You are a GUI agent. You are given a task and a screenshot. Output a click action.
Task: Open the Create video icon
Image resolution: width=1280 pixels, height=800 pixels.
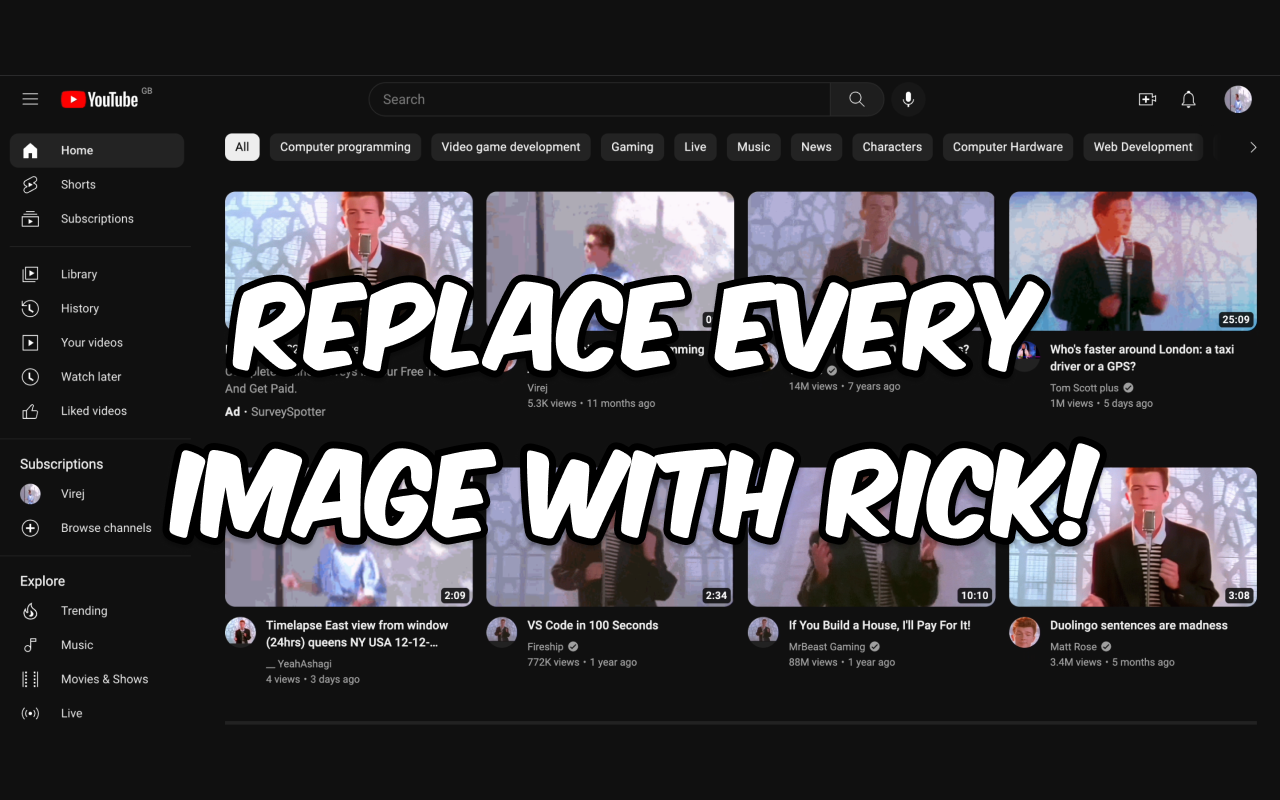coord(1147,99)
